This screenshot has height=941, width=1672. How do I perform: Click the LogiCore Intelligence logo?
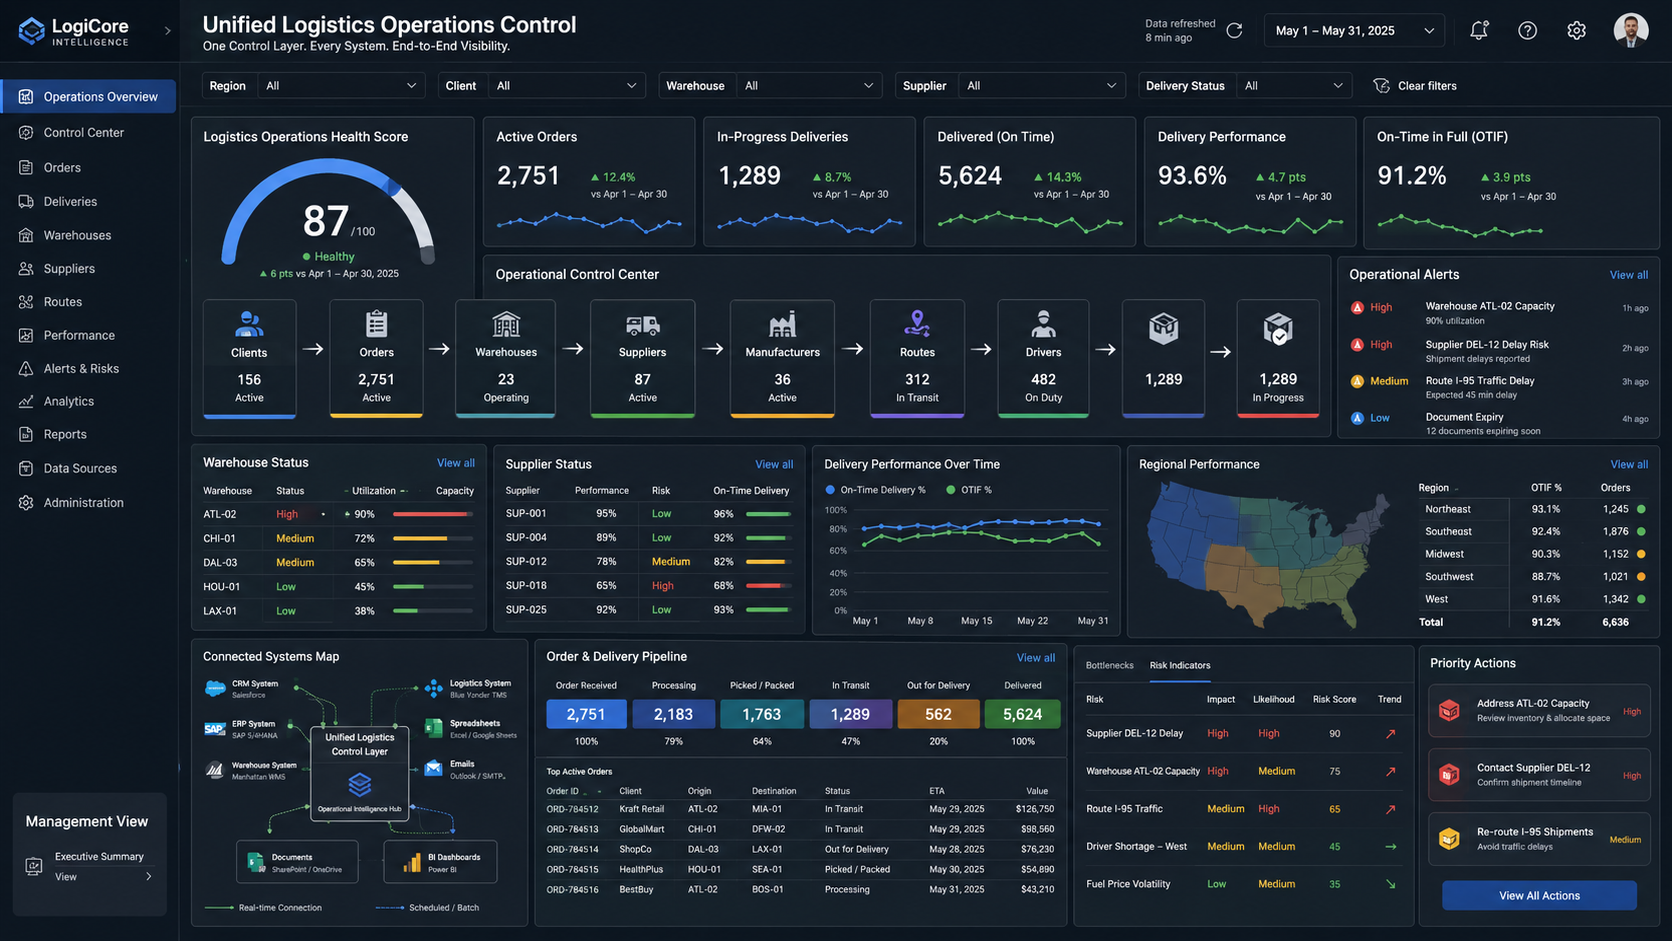click(x=74, y=31)
